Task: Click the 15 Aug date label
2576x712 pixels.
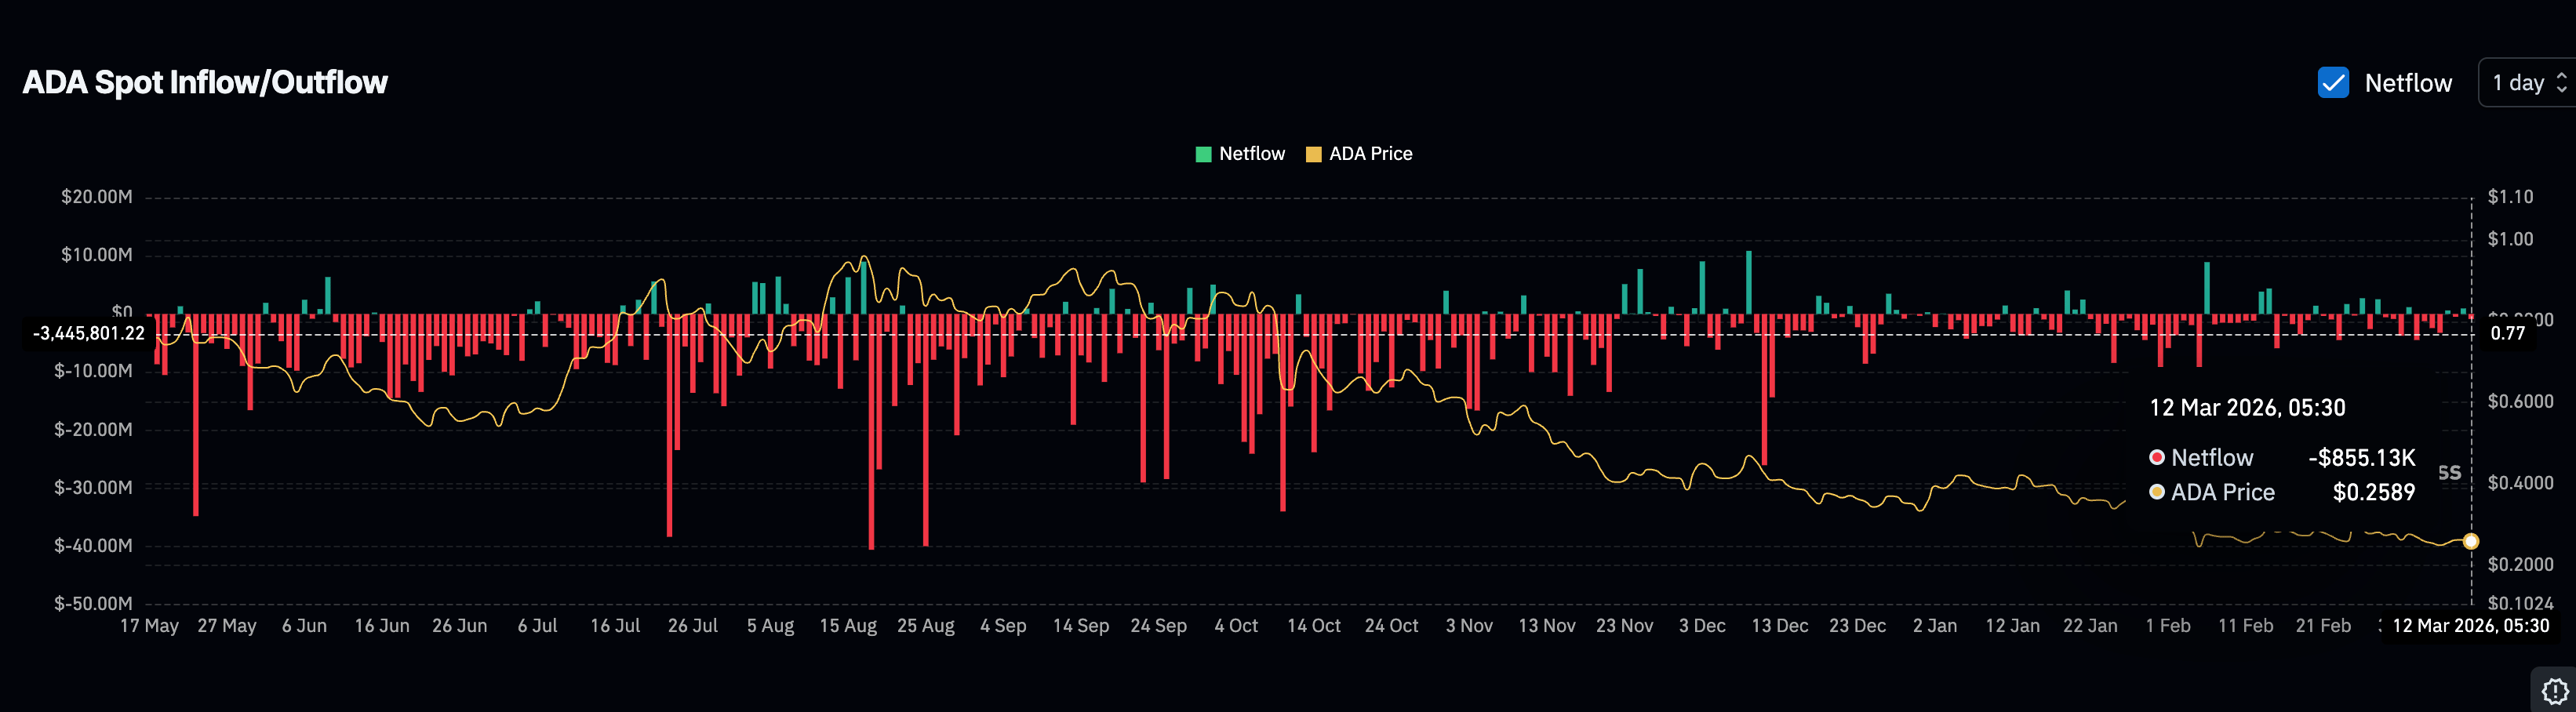Action: click(848, 626)
